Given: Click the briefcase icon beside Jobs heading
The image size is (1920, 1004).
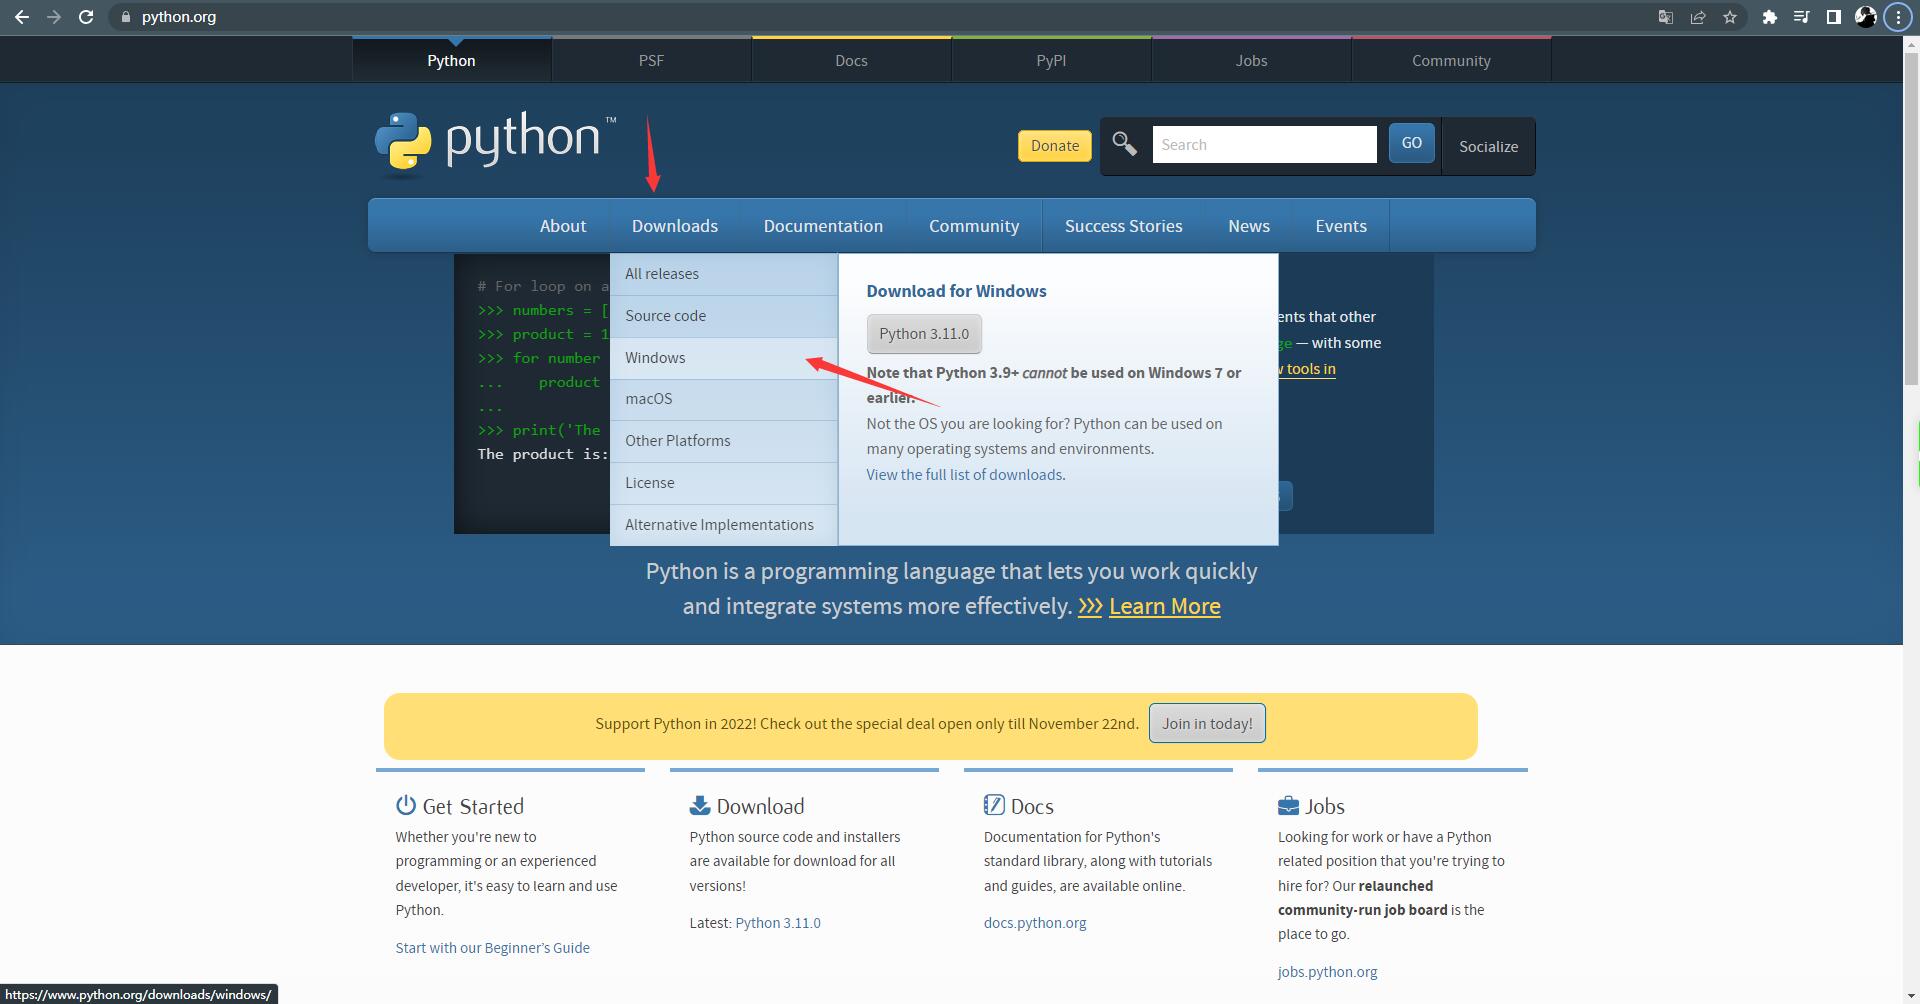Looking at the screenshot, I should tap(1288, 805).
